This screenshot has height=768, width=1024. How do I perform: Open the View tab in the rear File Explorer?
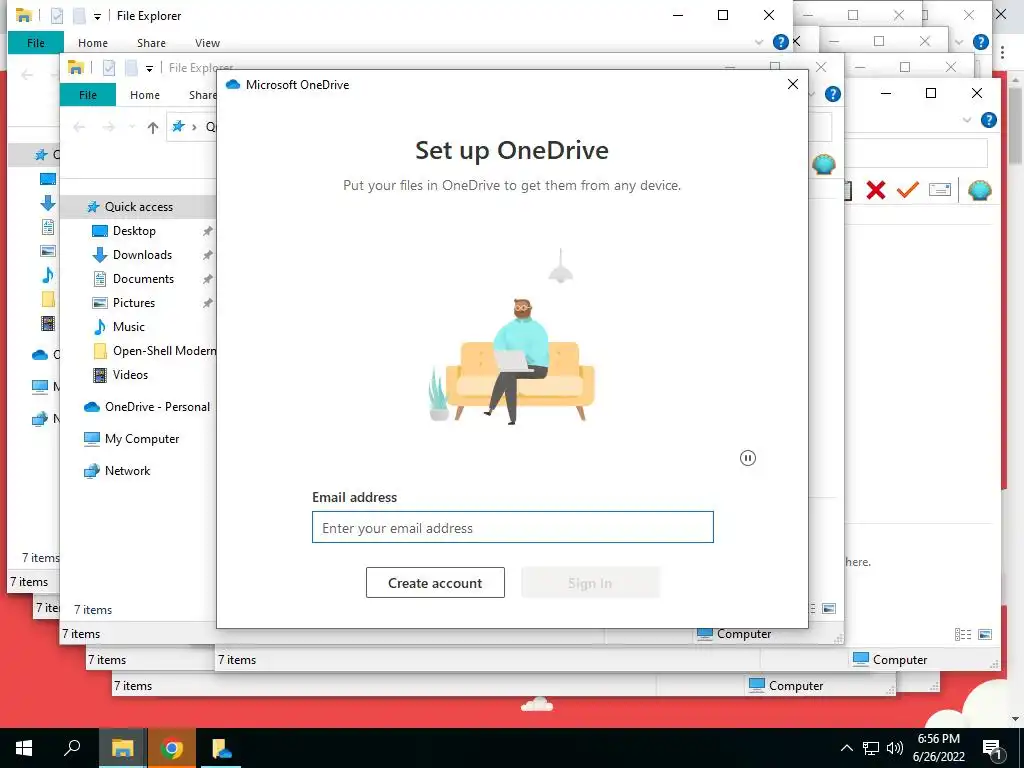[207, 43]
